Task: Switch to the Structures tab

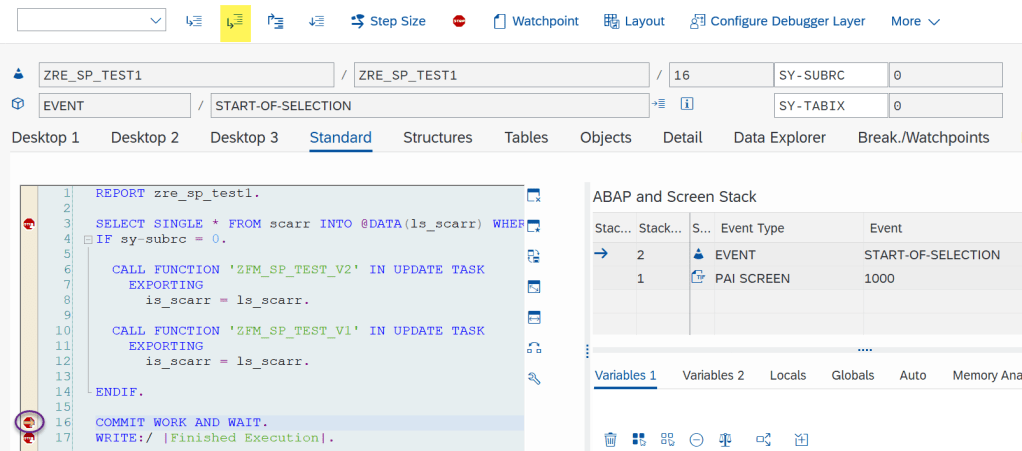Action: click(437, 138)
